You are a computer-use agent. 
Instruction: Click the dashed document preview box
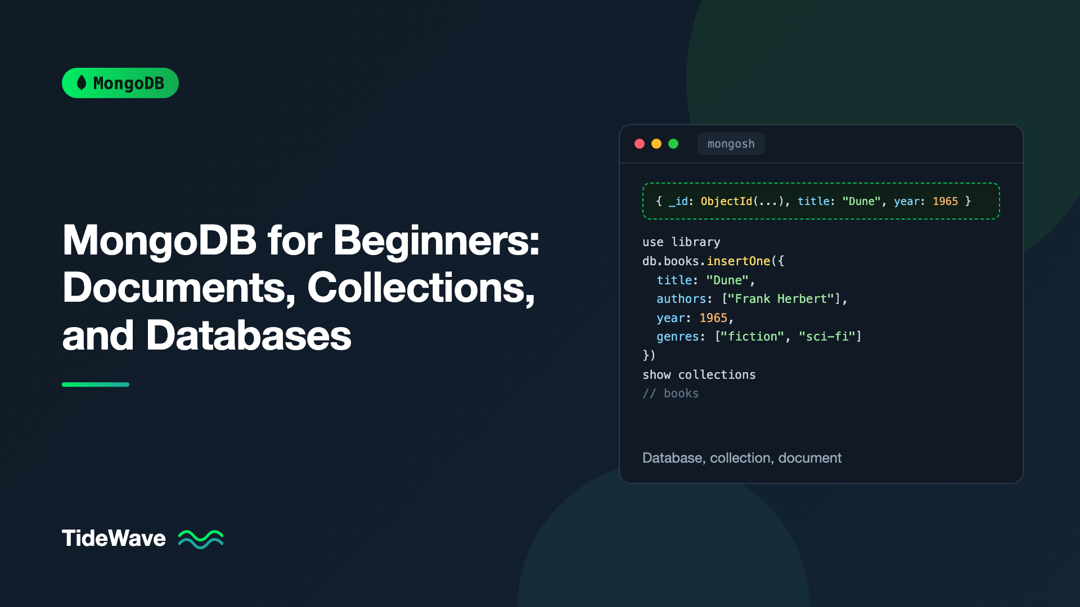tap(821, 201)
